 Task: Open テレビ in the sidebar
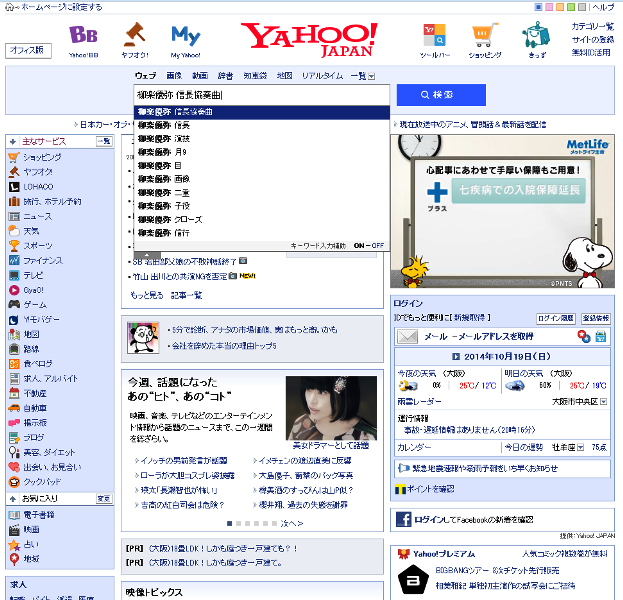pos(33,275)
